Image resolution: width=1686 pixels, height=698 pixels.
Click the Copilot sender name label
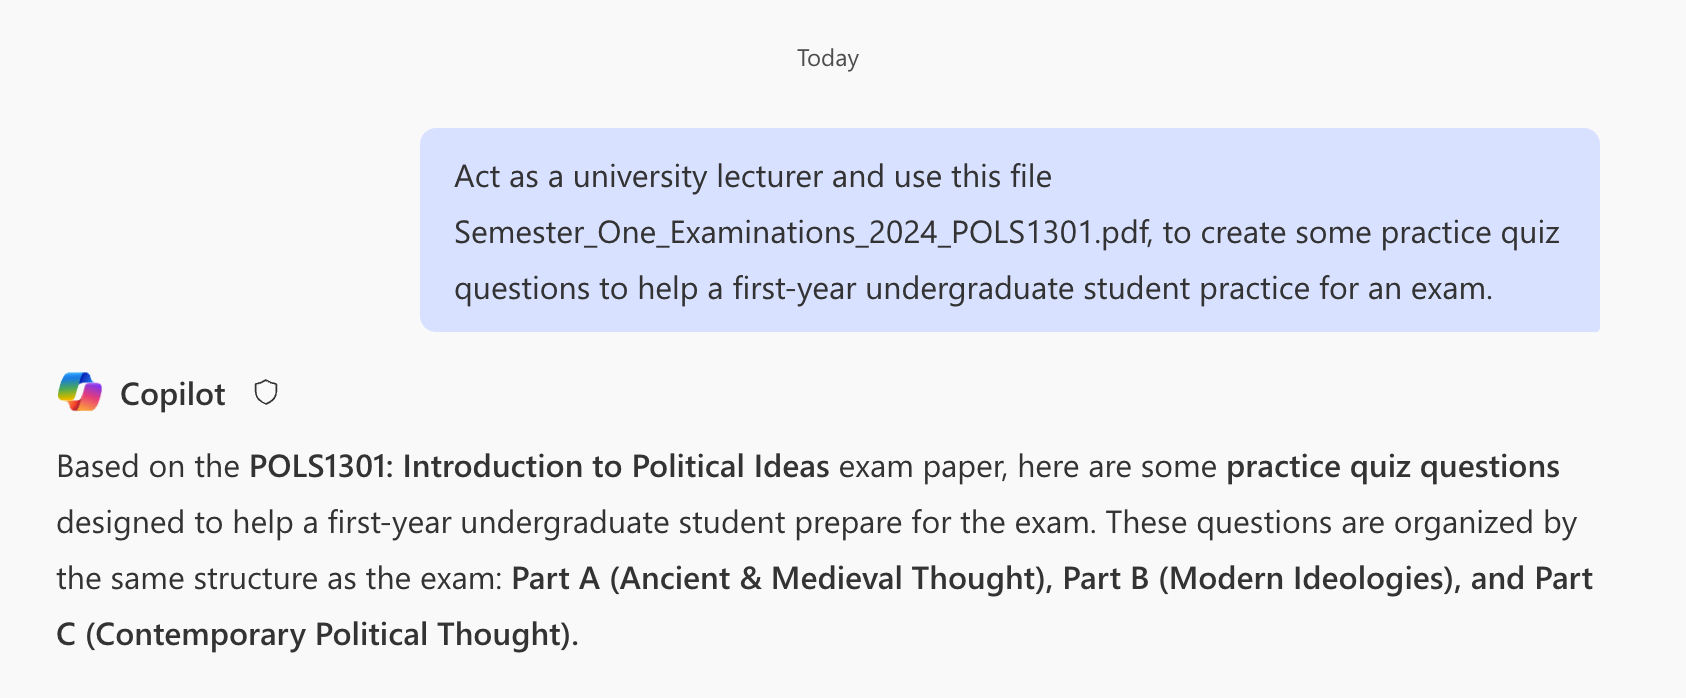tap(172, 394)
